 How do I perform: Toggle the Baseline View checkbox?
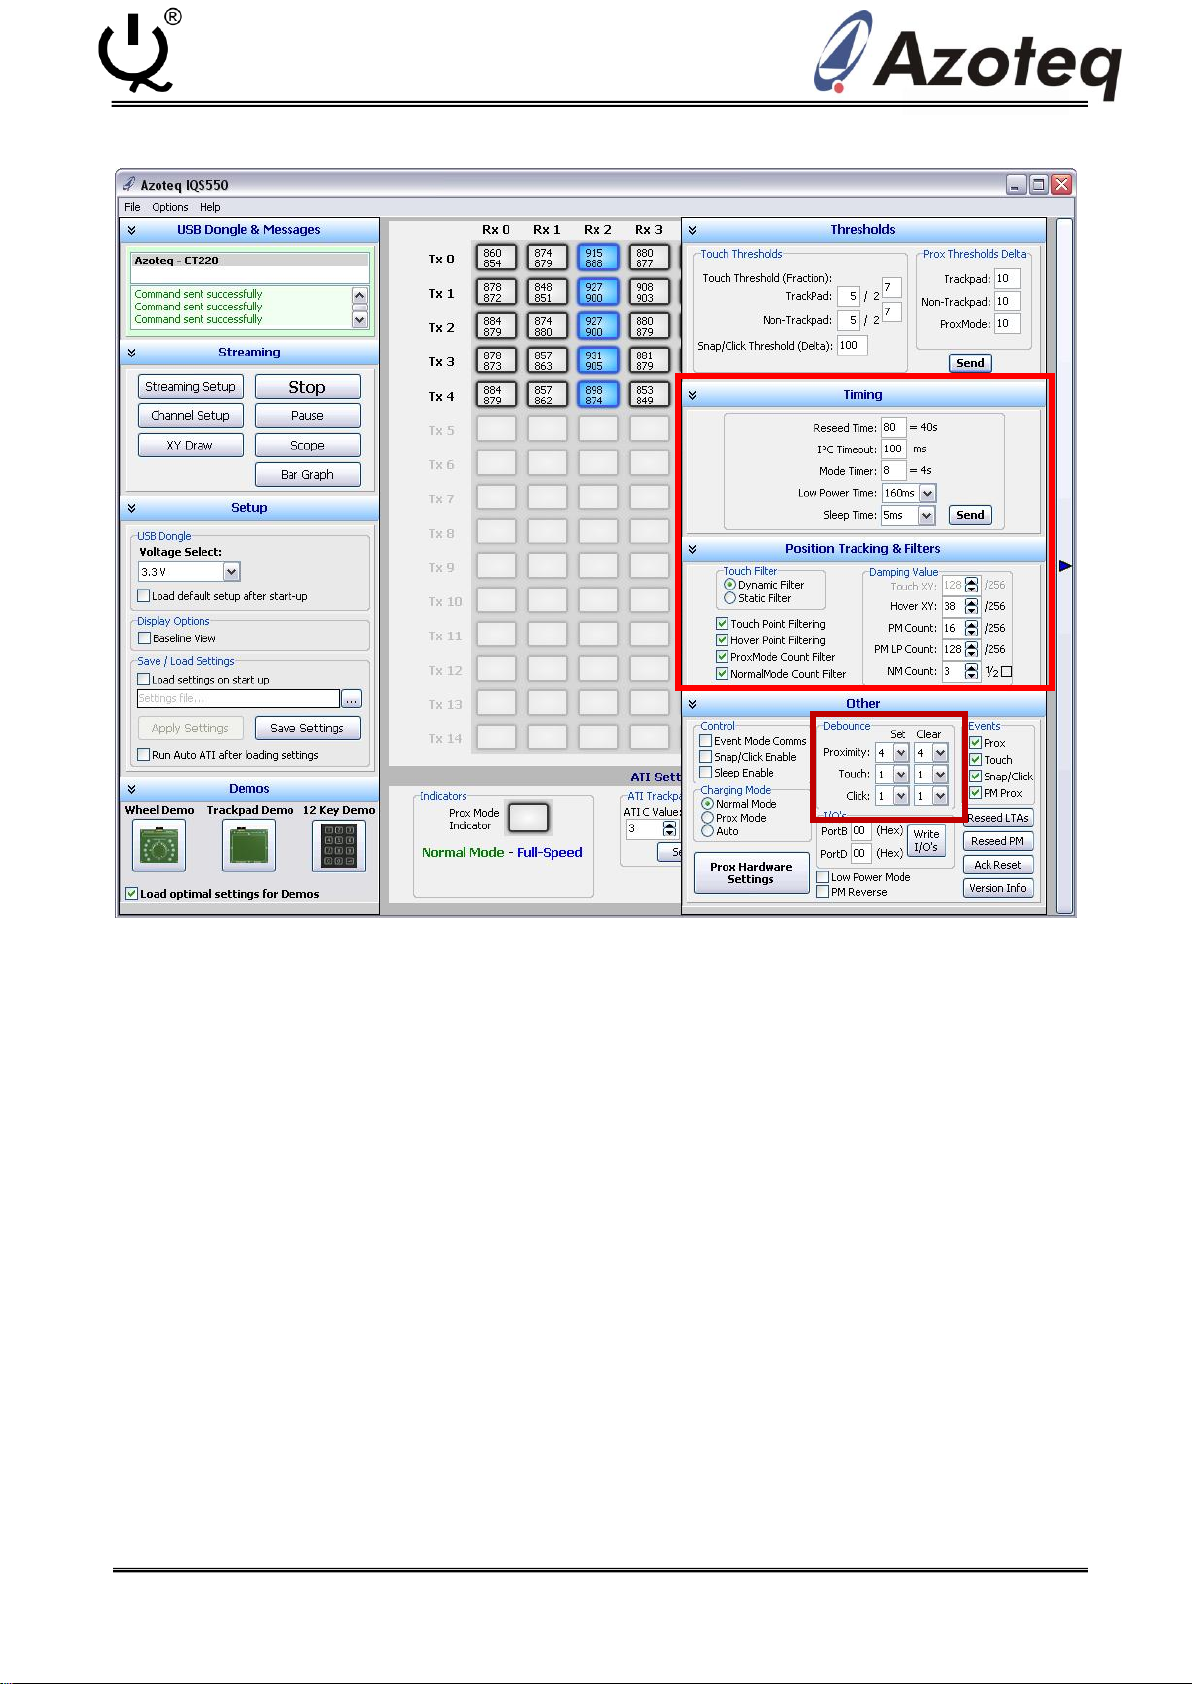click(x=144, y=638)
